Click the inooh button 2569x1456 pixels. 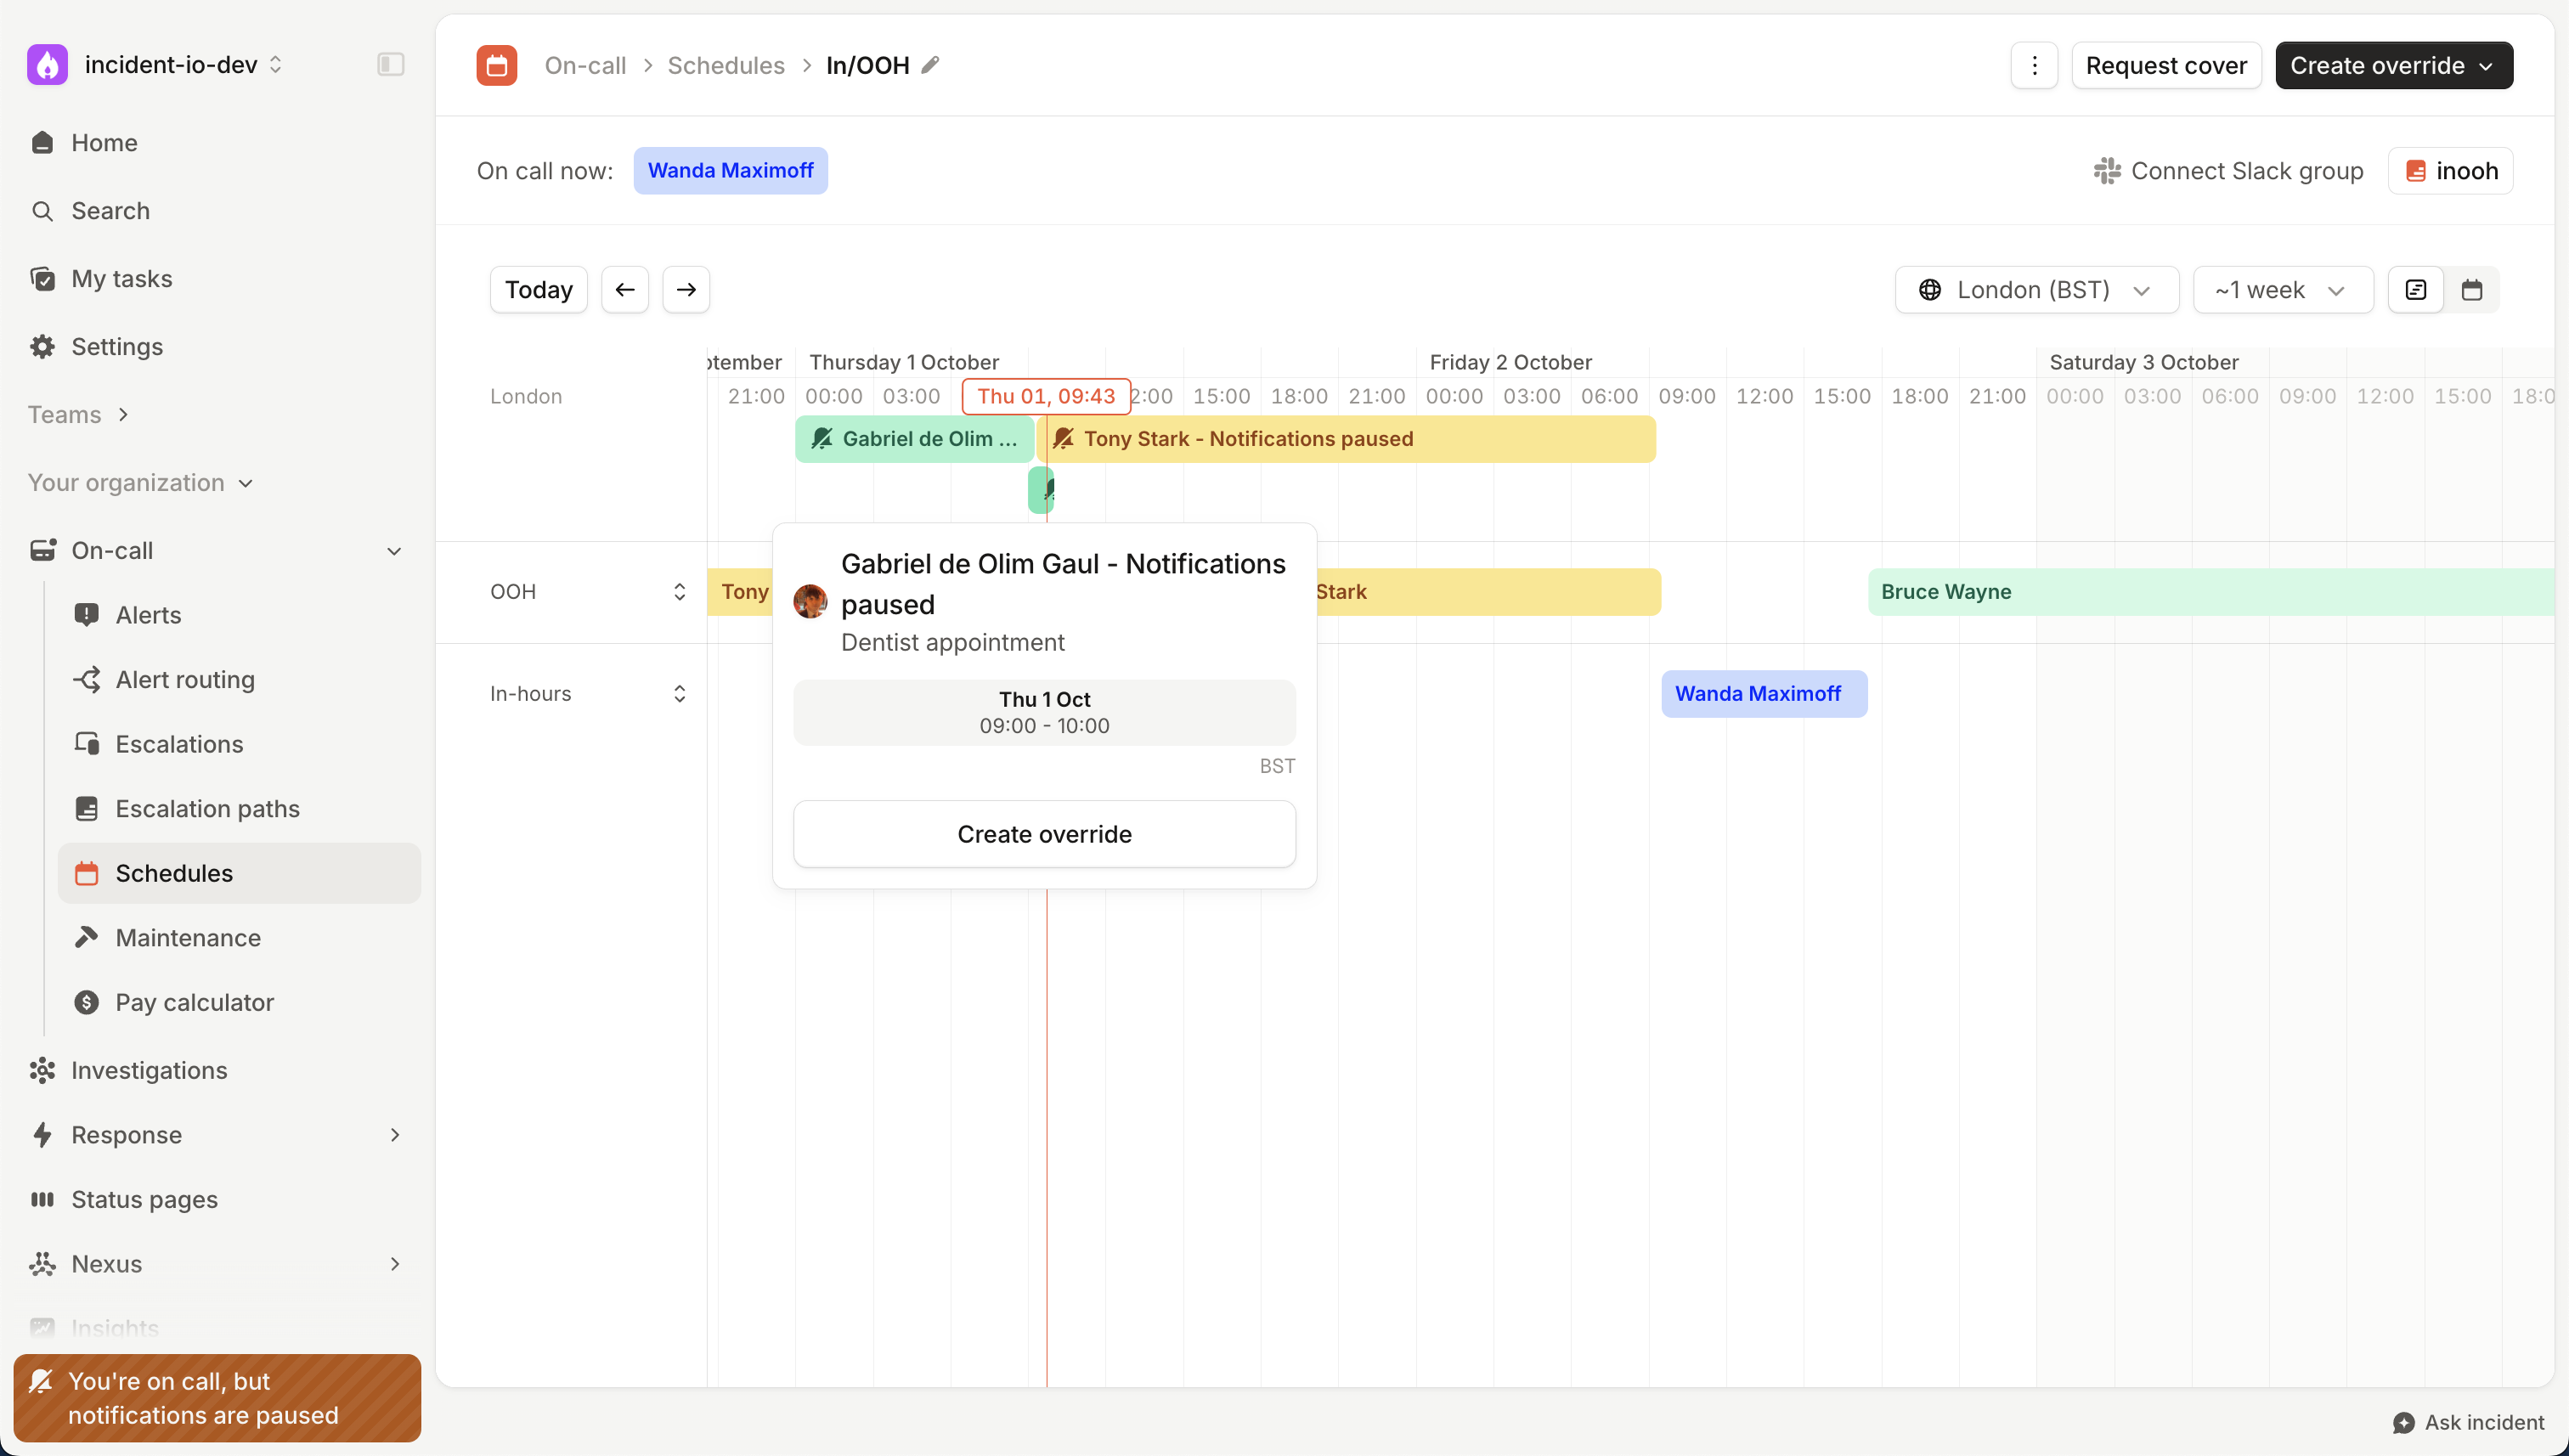coord(2450,171)
